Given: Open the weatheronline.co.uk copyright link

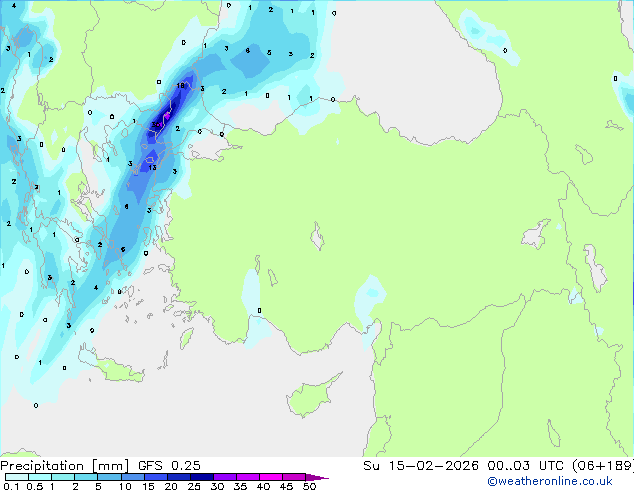Looking at the screenshot, I should coord(550,481).
